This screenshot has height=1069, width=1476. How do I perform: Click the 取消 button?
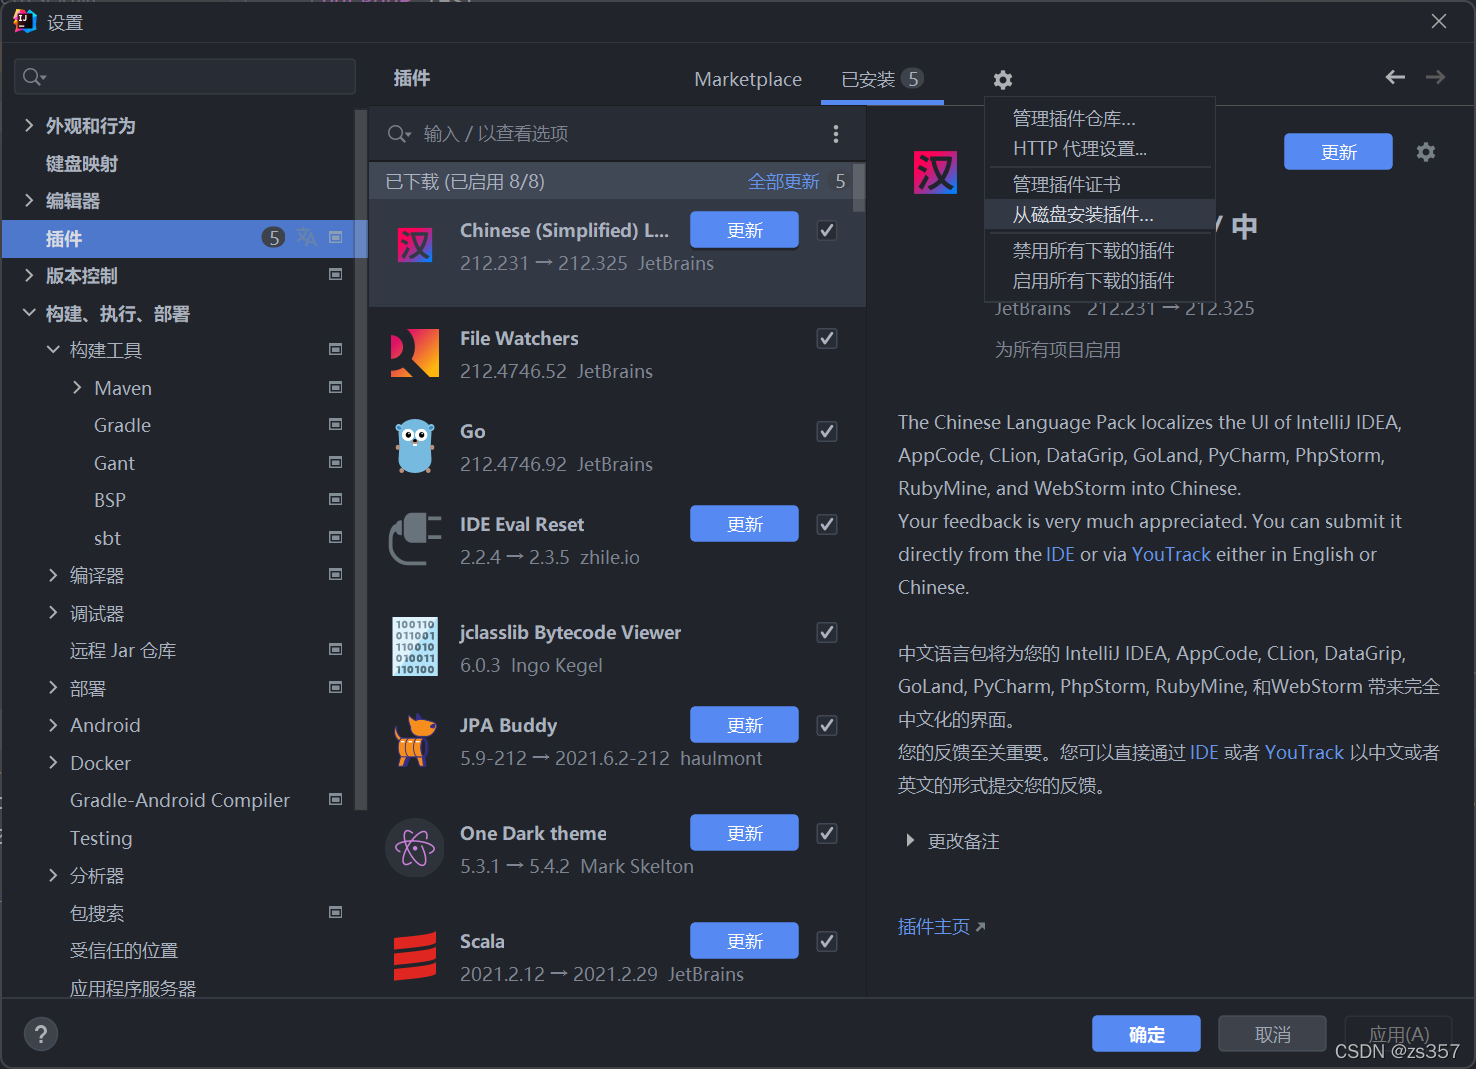pyautogui.click(x=1272, y=1034)
